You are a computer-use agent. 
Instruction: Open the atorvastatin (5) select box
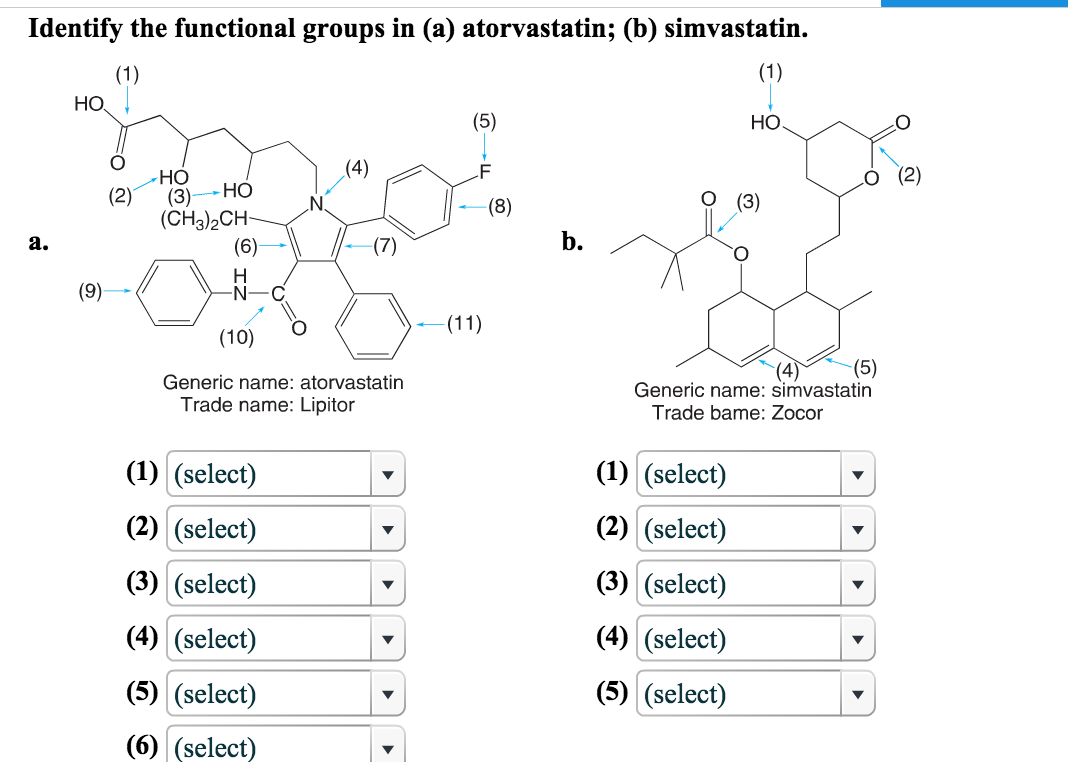click(x=285, y=693)
